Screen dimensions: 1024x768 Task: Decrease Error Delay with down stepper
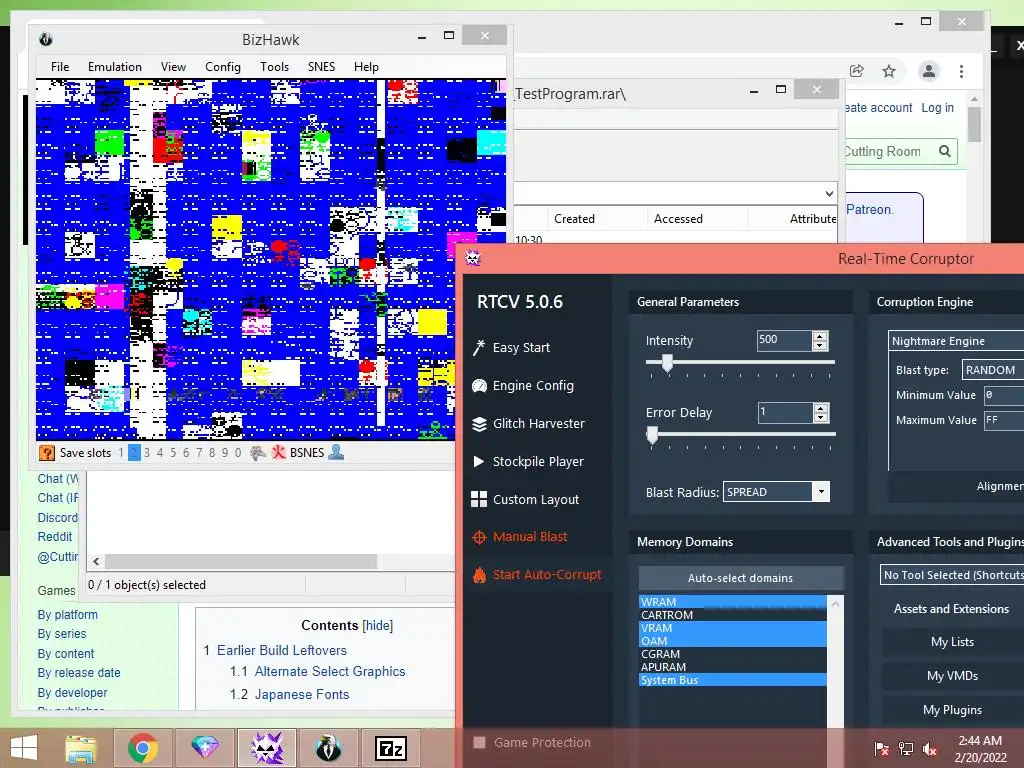(x=820, y=417)
